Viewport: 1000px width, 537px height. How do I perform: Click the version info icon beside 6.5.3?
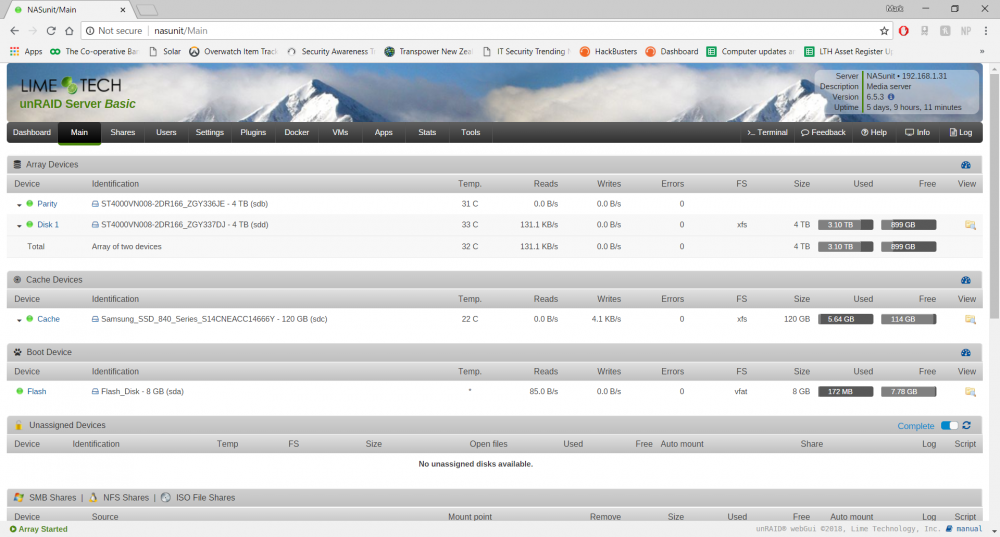tap(891, 97)
